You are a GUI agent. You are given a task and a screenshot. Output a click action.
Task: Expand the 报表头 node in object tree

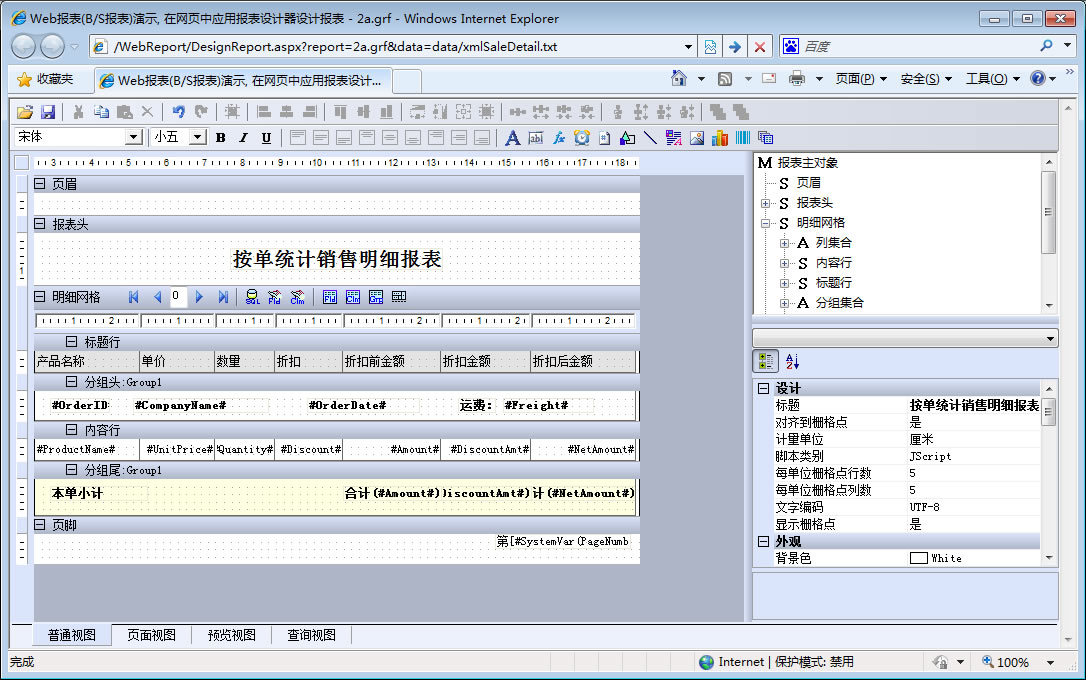click(766, 203)
